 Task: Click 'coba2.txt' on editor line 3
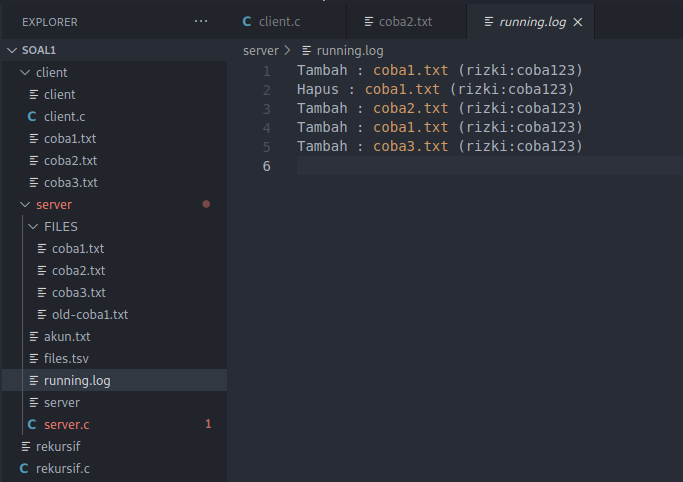pyautogui.click(x=410, y=108)
